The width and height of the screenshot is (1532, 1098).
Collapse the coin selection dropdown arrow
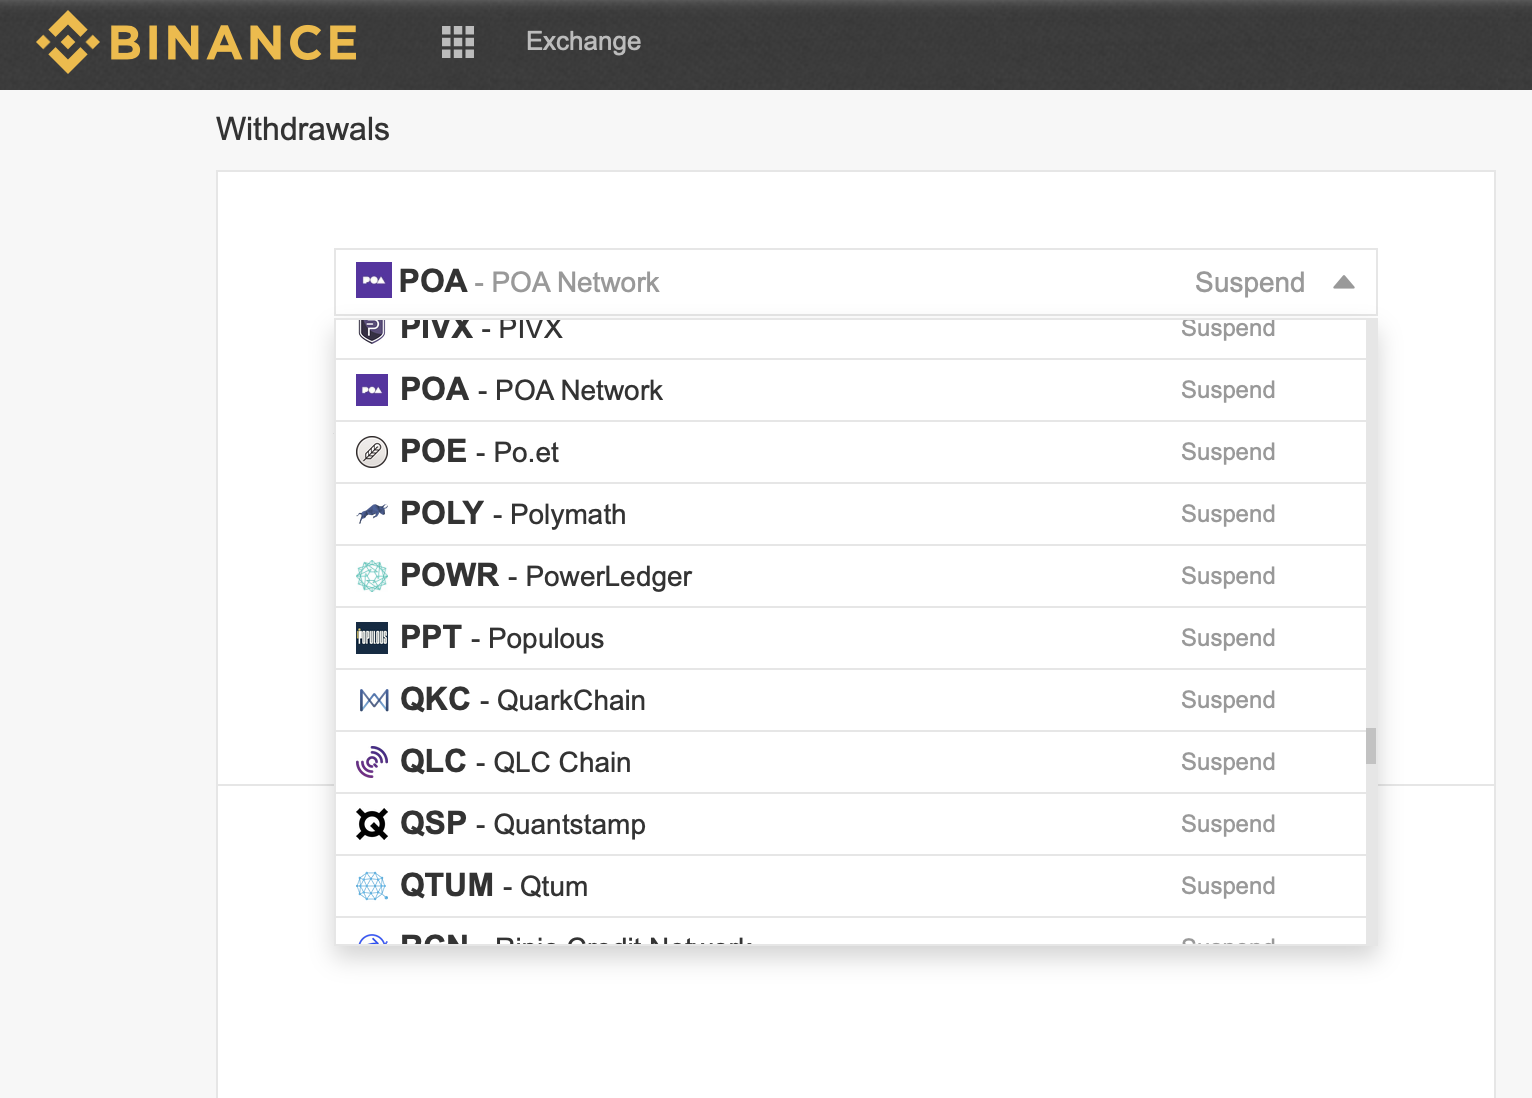coord(1345,282)
